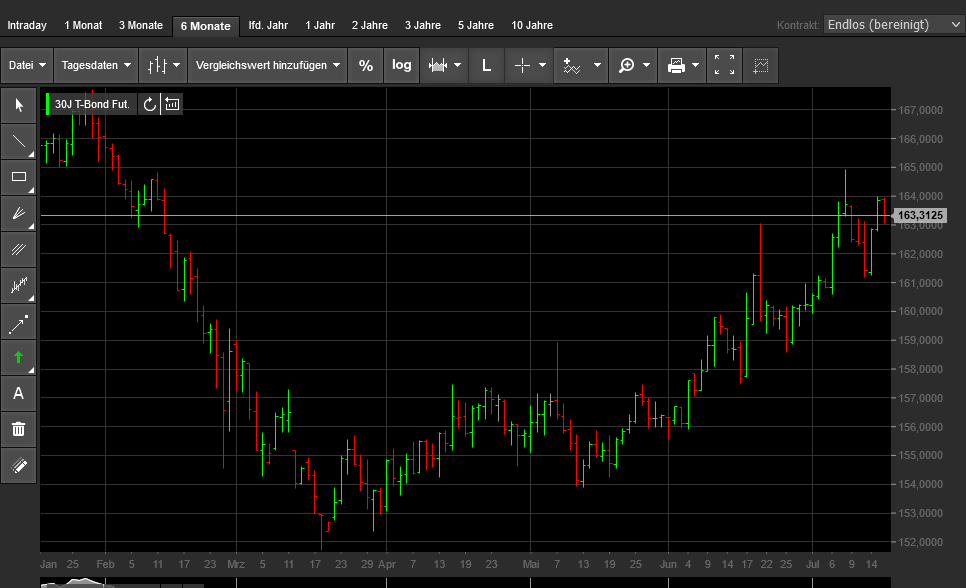Select the parallel lines channel tool
The image size is (966, 588).
pyautogui.click(x=19, y=249)
